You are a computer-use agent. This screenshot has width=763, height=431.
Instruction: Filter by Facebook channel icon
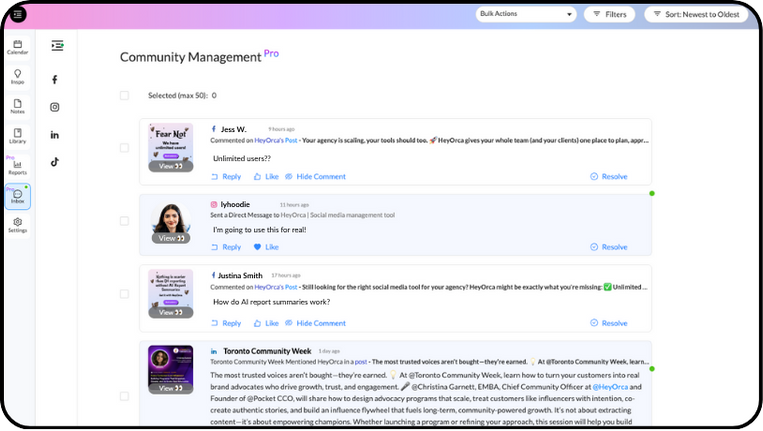[x=54, y=79]
